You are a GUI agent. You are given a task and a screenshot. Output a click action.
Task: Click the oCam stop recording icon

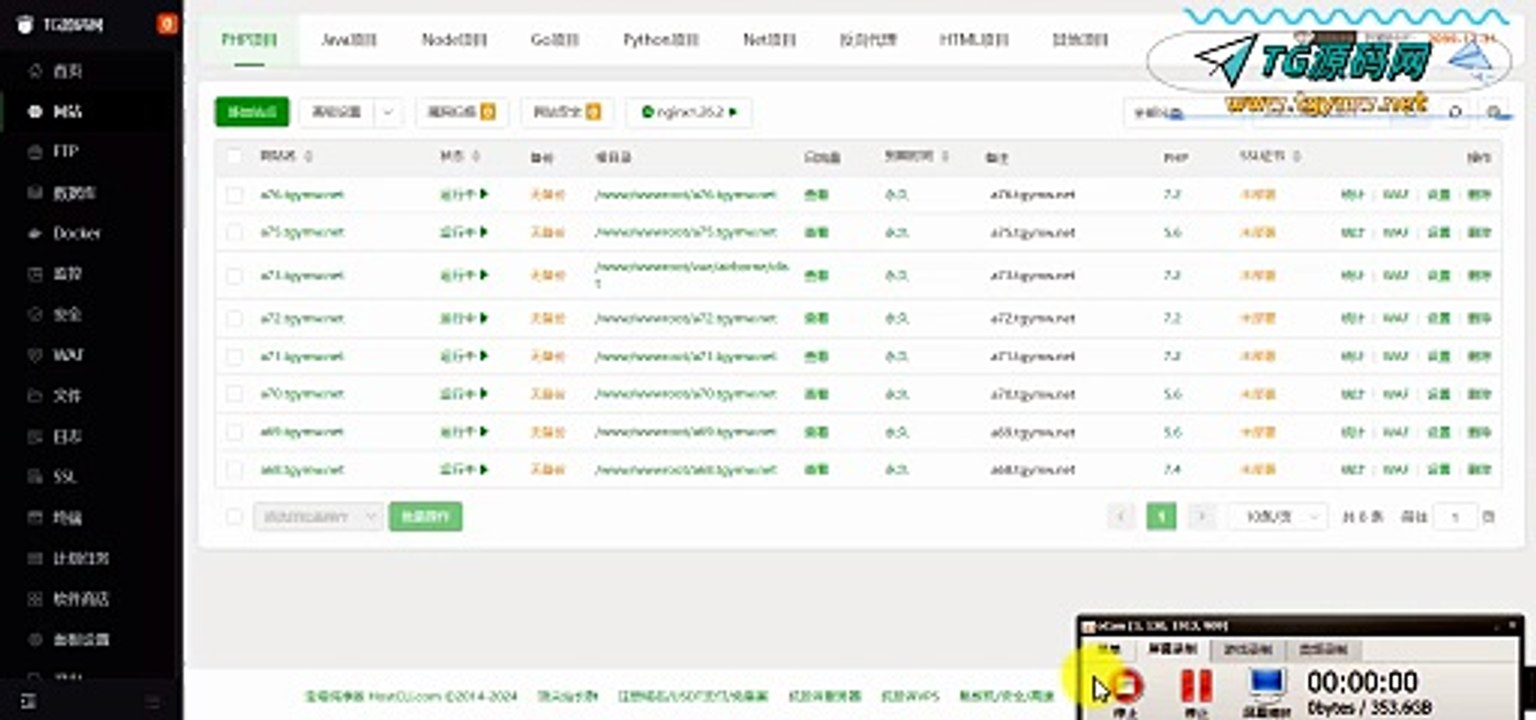tap(1127, 687)
